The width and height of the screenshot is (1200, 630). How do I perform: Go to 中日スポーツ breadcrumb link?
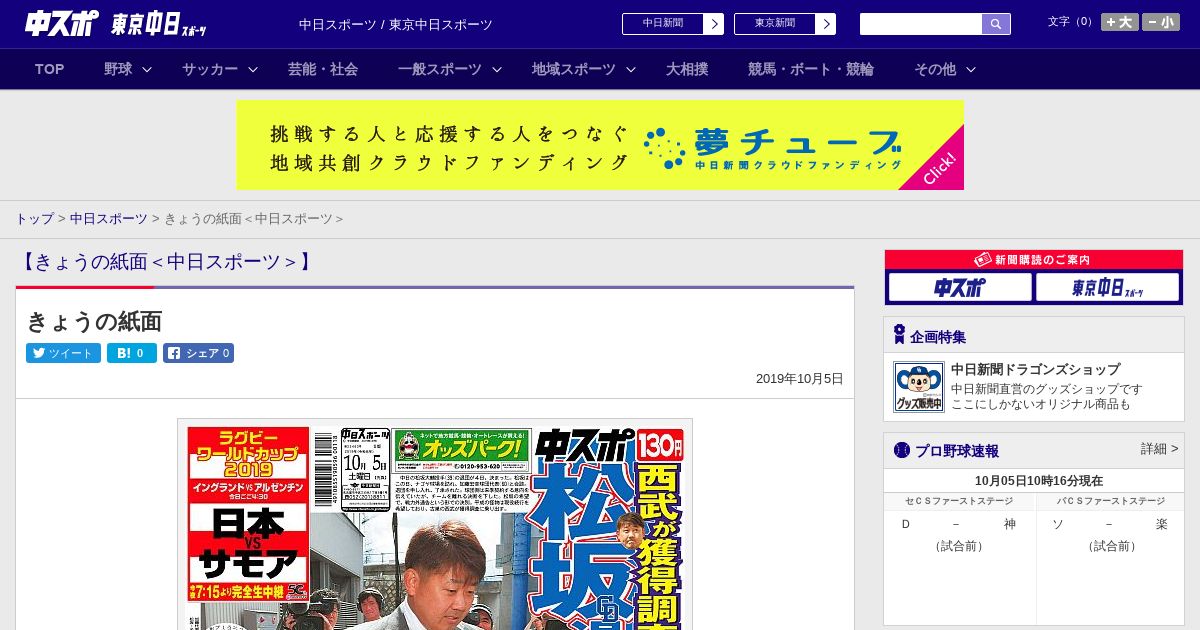[108, 218]
